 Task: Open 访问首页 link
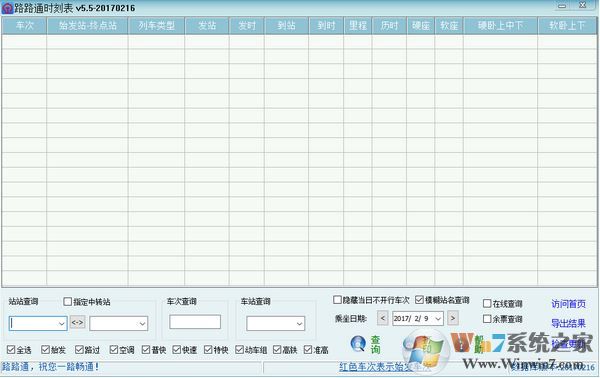[x=568, y=304]
